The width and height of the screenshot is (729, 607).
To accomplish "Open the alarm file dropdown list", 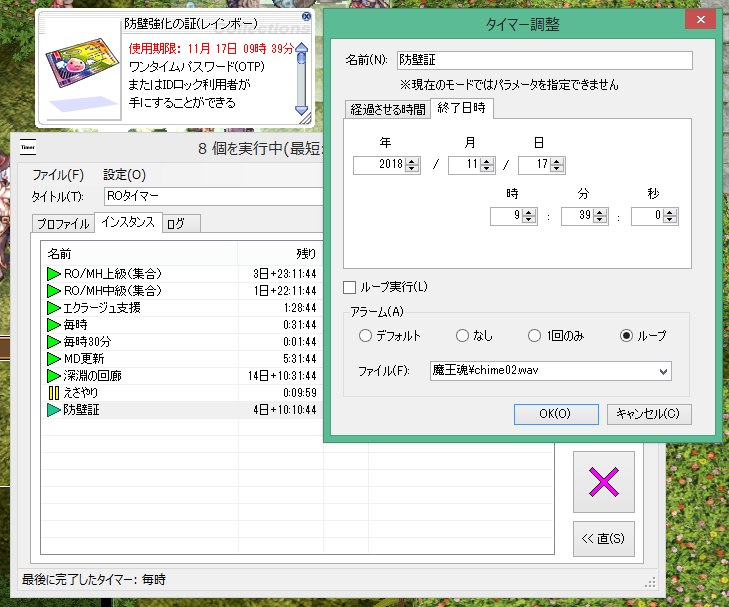I will 661,371.
